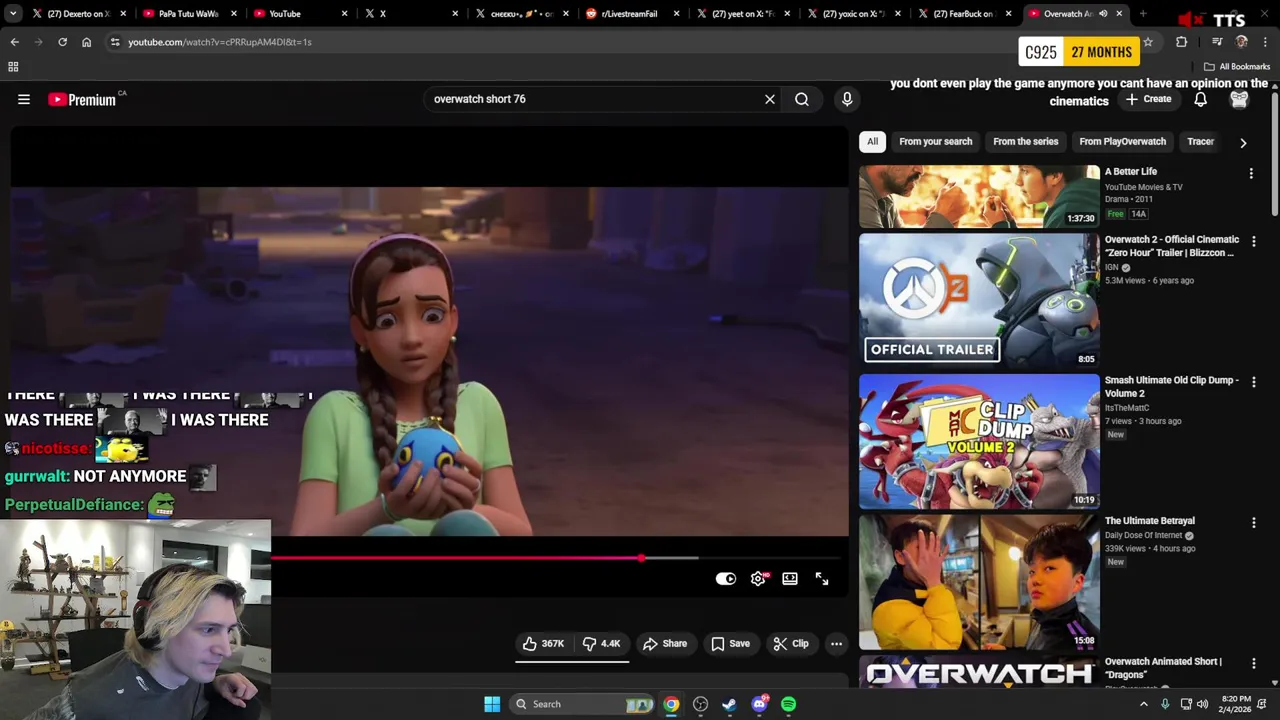Open the Chrome apps grid shortcut

[x=13, y=67]
